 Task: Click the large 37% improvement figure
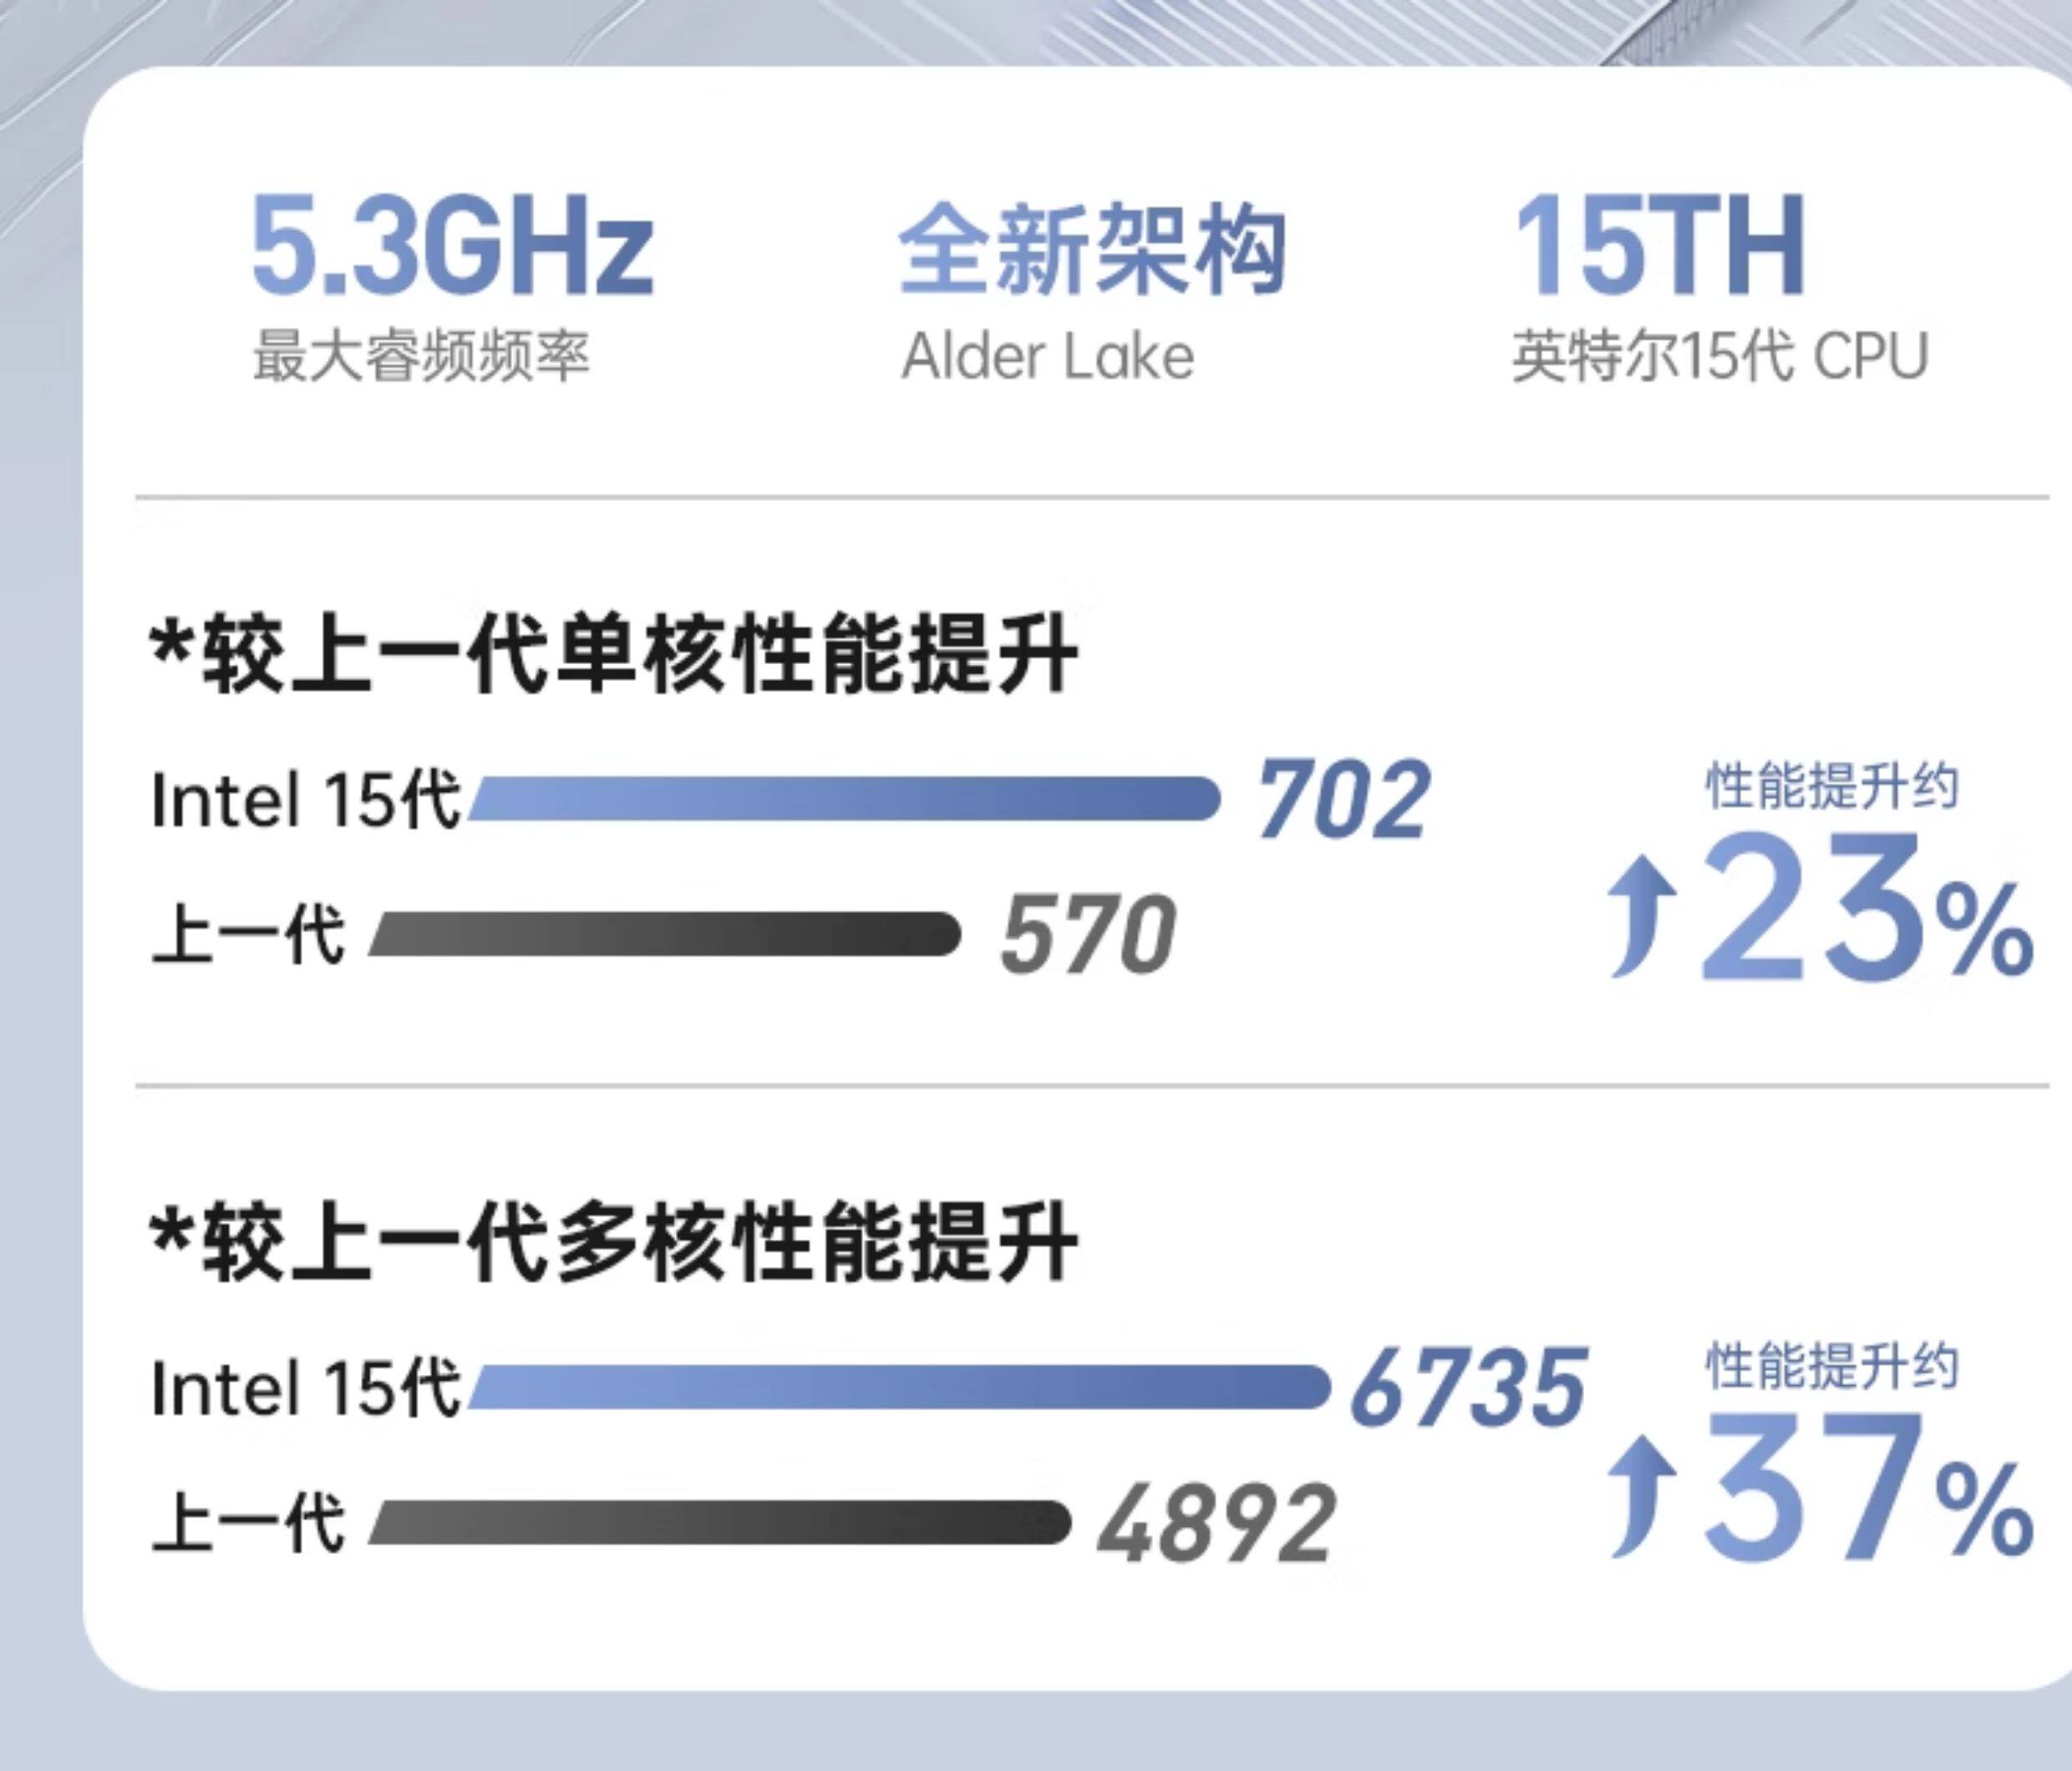coord(1866,1490)
